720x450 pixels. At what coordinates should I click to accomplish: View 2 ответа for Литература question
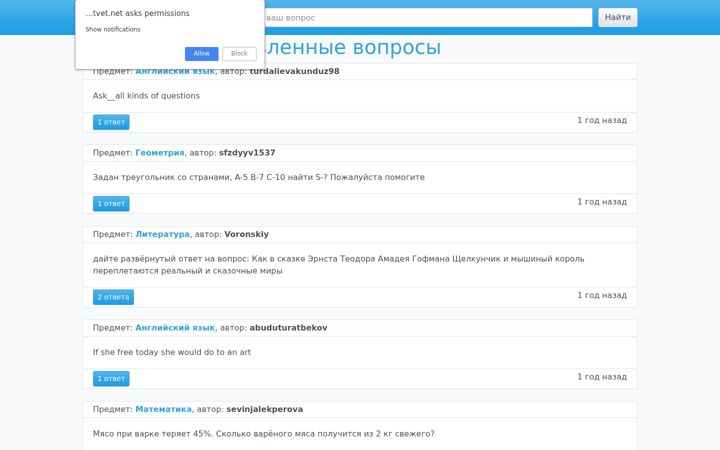(x=113, y=297)
